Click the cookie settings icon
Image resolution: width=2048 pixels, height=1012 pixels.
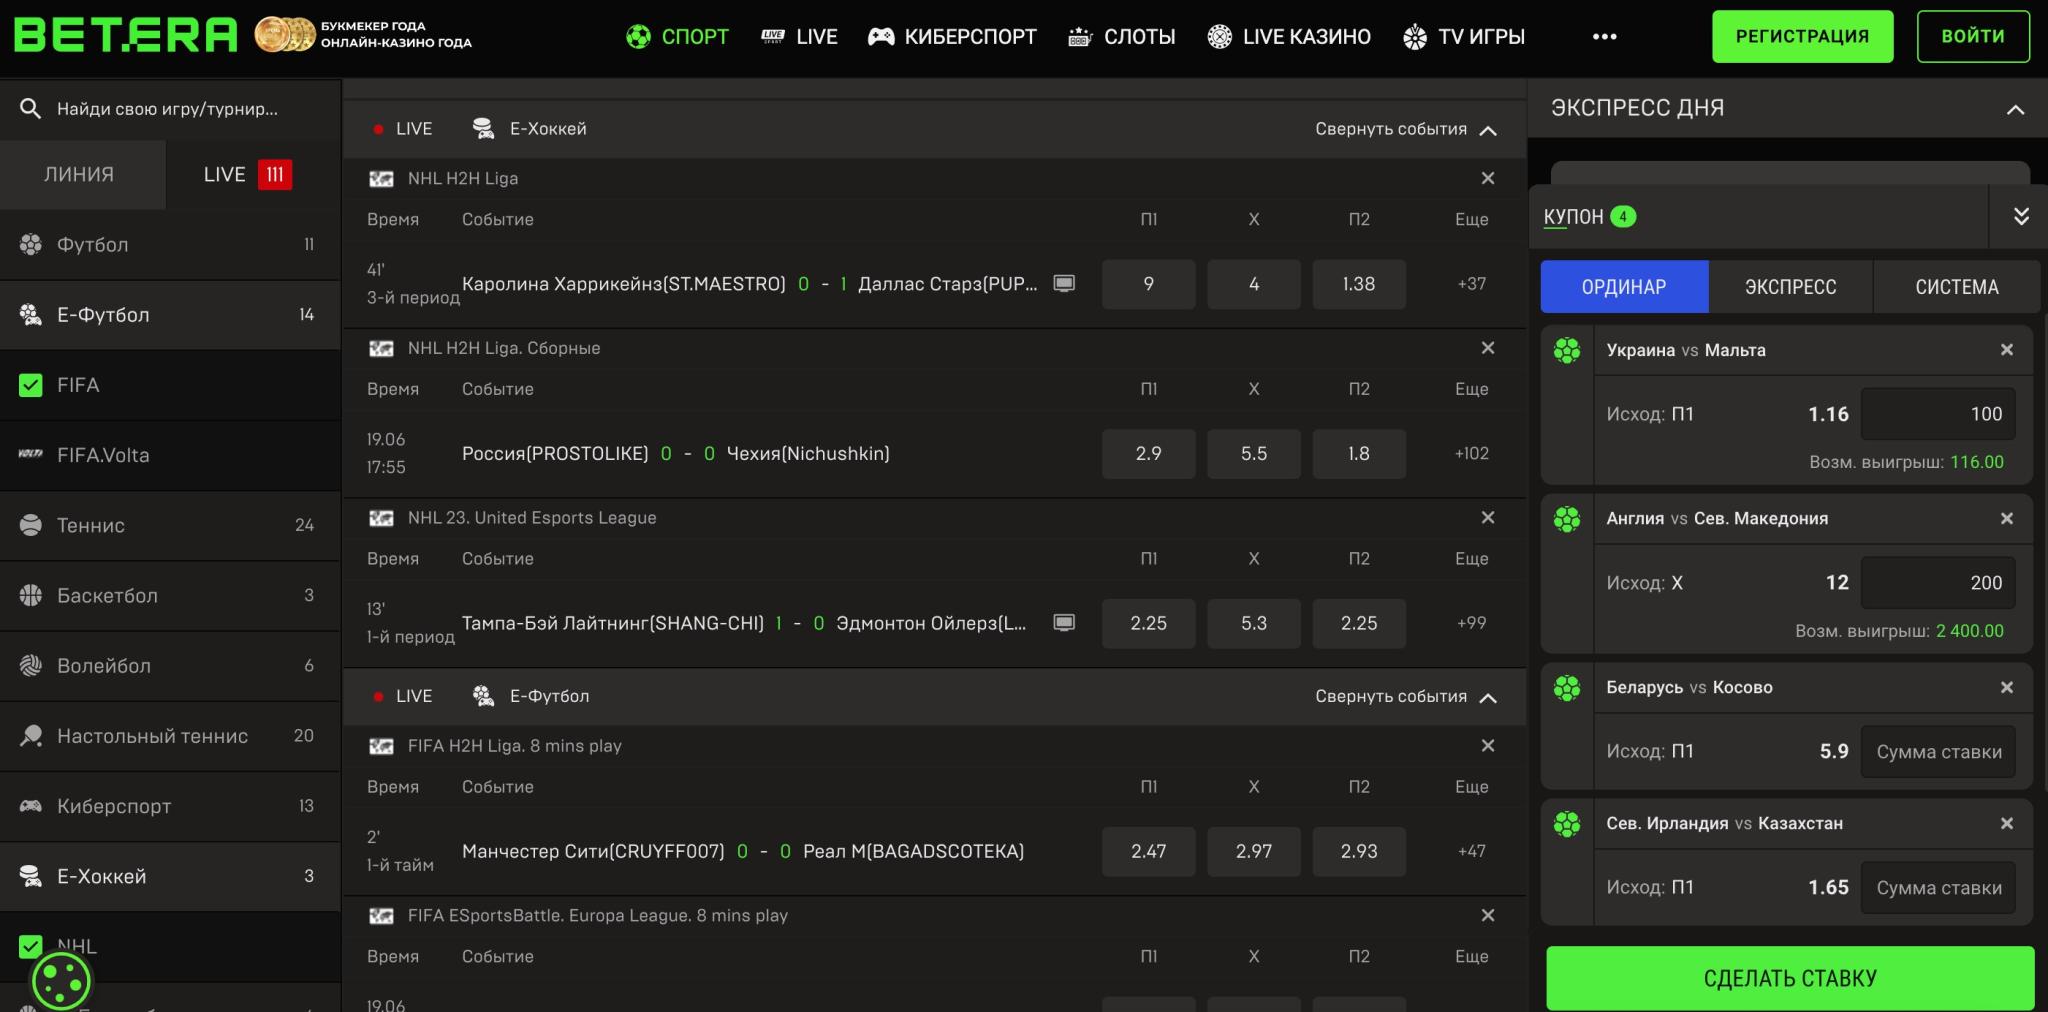pos(61,982)
